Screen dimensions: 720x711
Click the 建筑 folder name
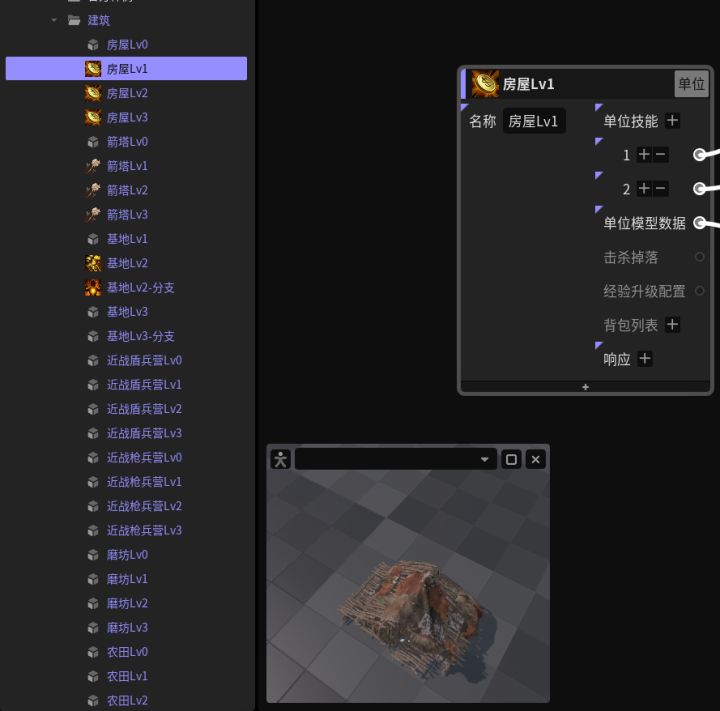point(99,20)
